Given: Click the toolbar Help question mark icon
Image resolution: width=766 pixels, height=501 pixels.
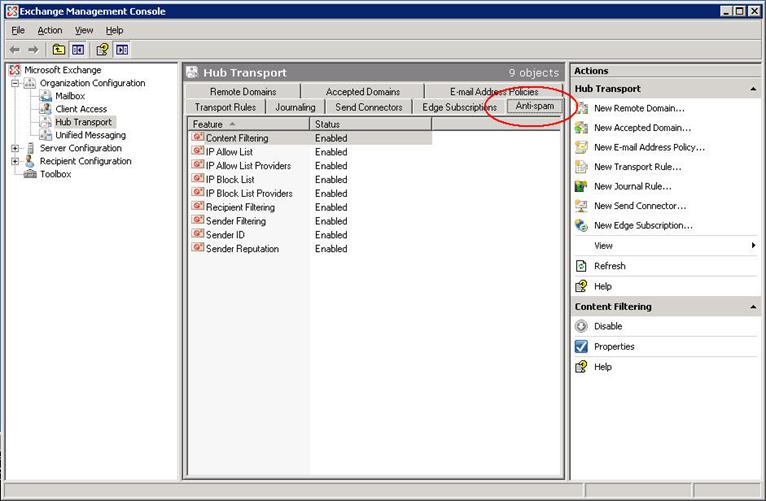Looking at the screenshot, I should point(102,49).
